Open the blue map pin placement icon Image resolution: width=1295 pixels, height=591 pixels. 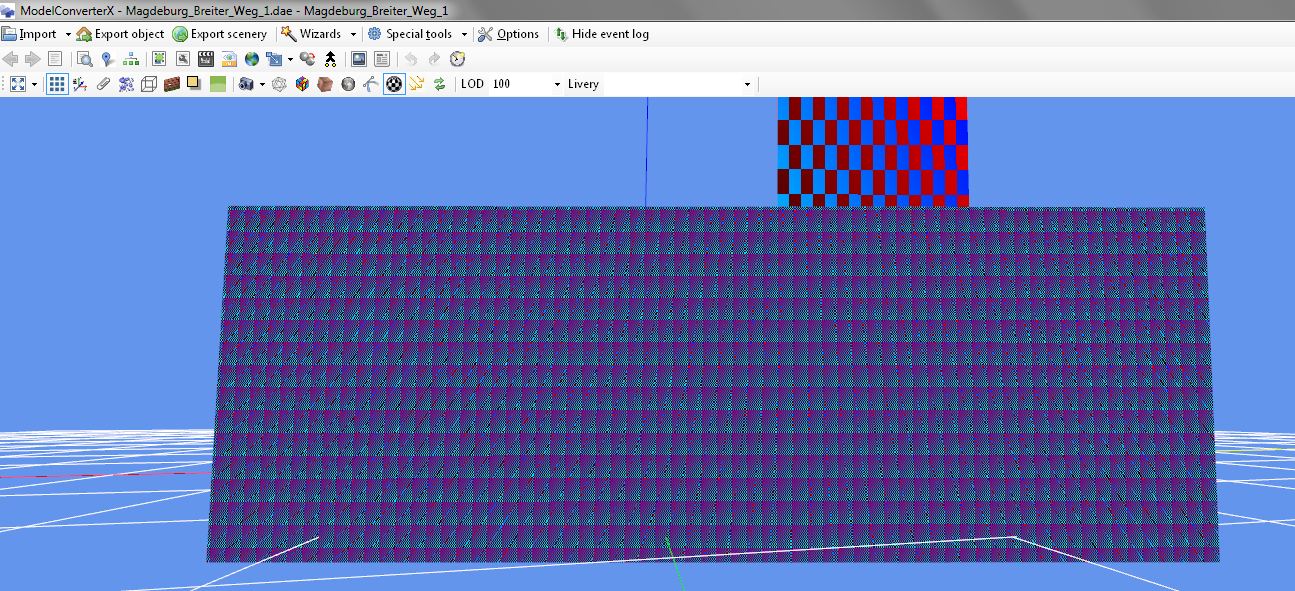coord(108,59)
